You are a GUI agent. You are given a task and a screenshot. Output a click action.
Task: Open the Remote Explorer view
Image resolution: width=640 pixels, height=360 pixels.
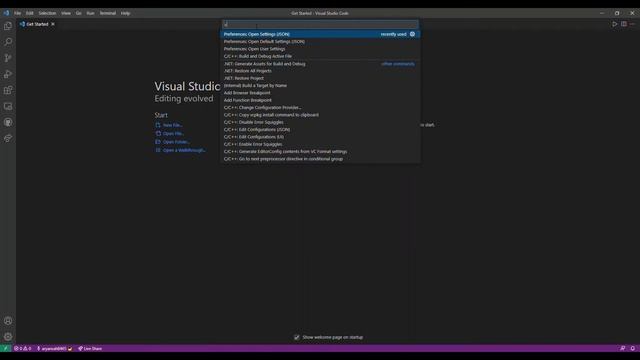(x=8, y=106)
